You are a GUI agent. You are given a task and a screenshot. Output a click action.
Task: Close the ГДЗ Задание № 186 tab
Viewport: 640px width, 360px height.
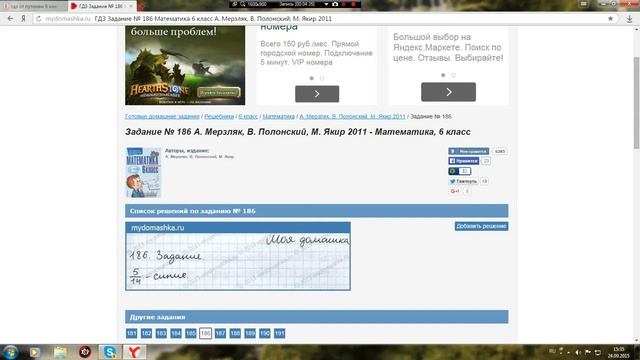[x=131, y=6]
